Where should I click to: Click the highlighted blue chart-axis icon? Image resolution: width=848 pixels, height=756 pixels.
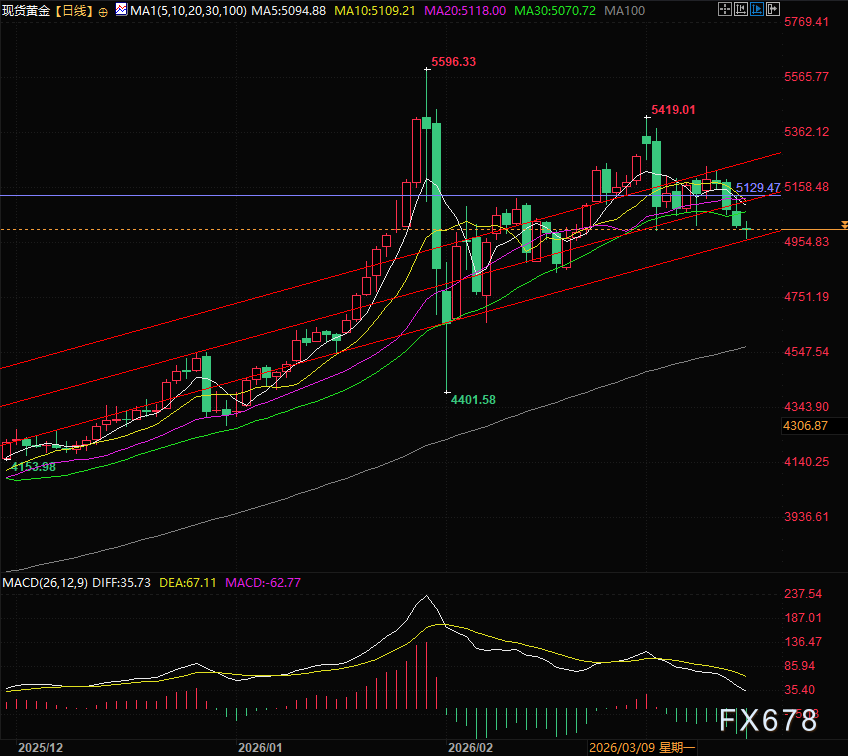pyautogui.click(x=757, y=9)
